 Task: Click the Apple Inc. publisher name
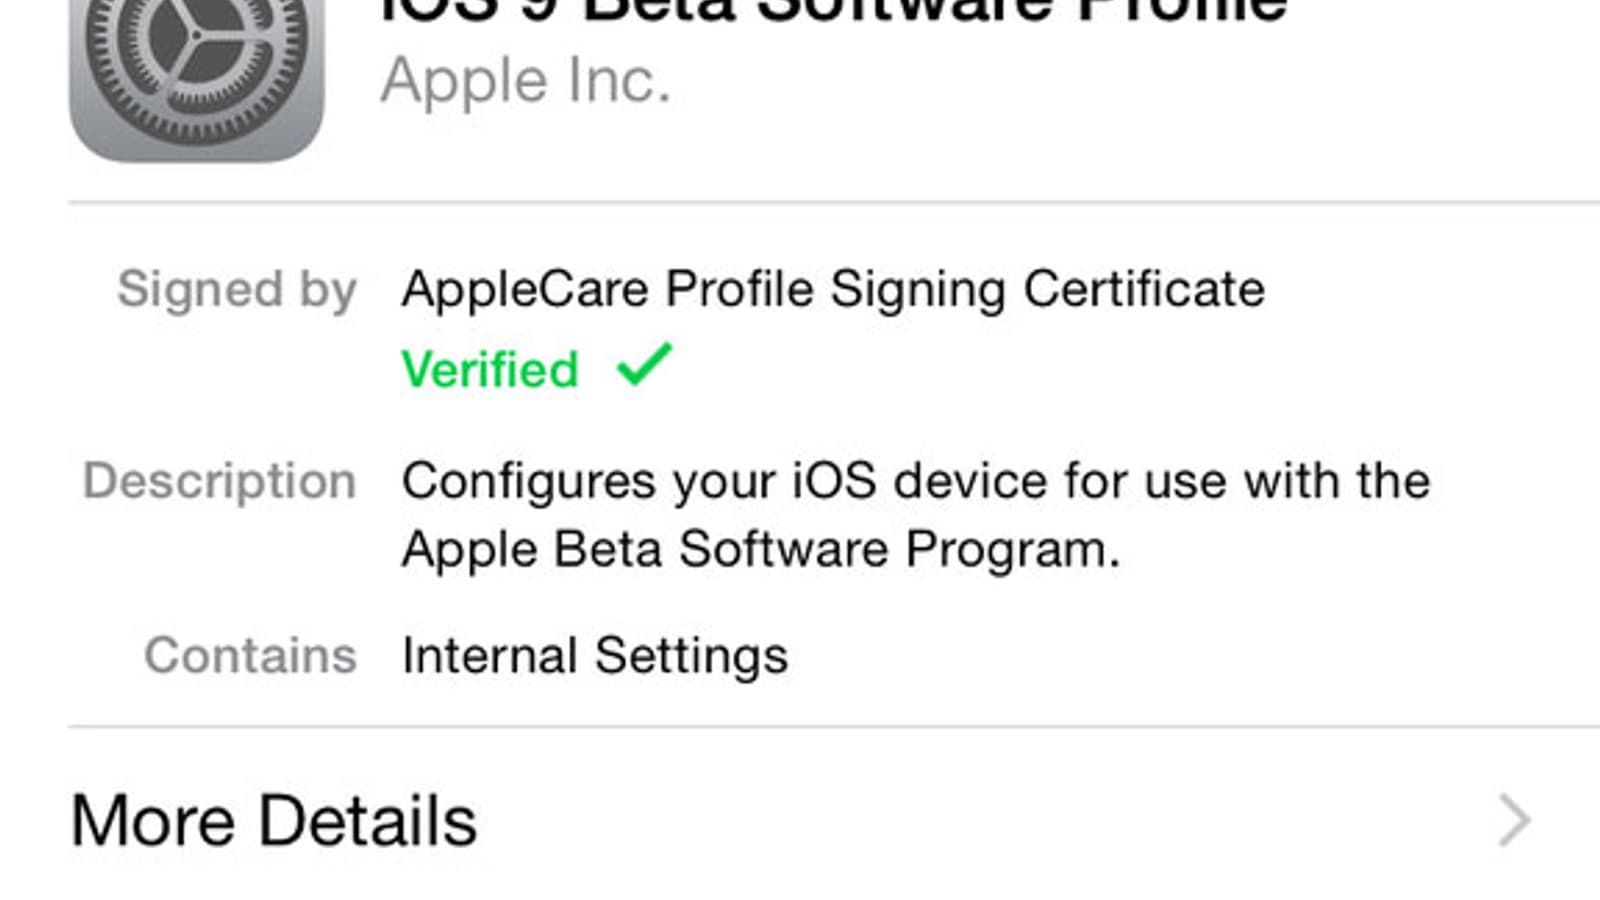point(525,80)
